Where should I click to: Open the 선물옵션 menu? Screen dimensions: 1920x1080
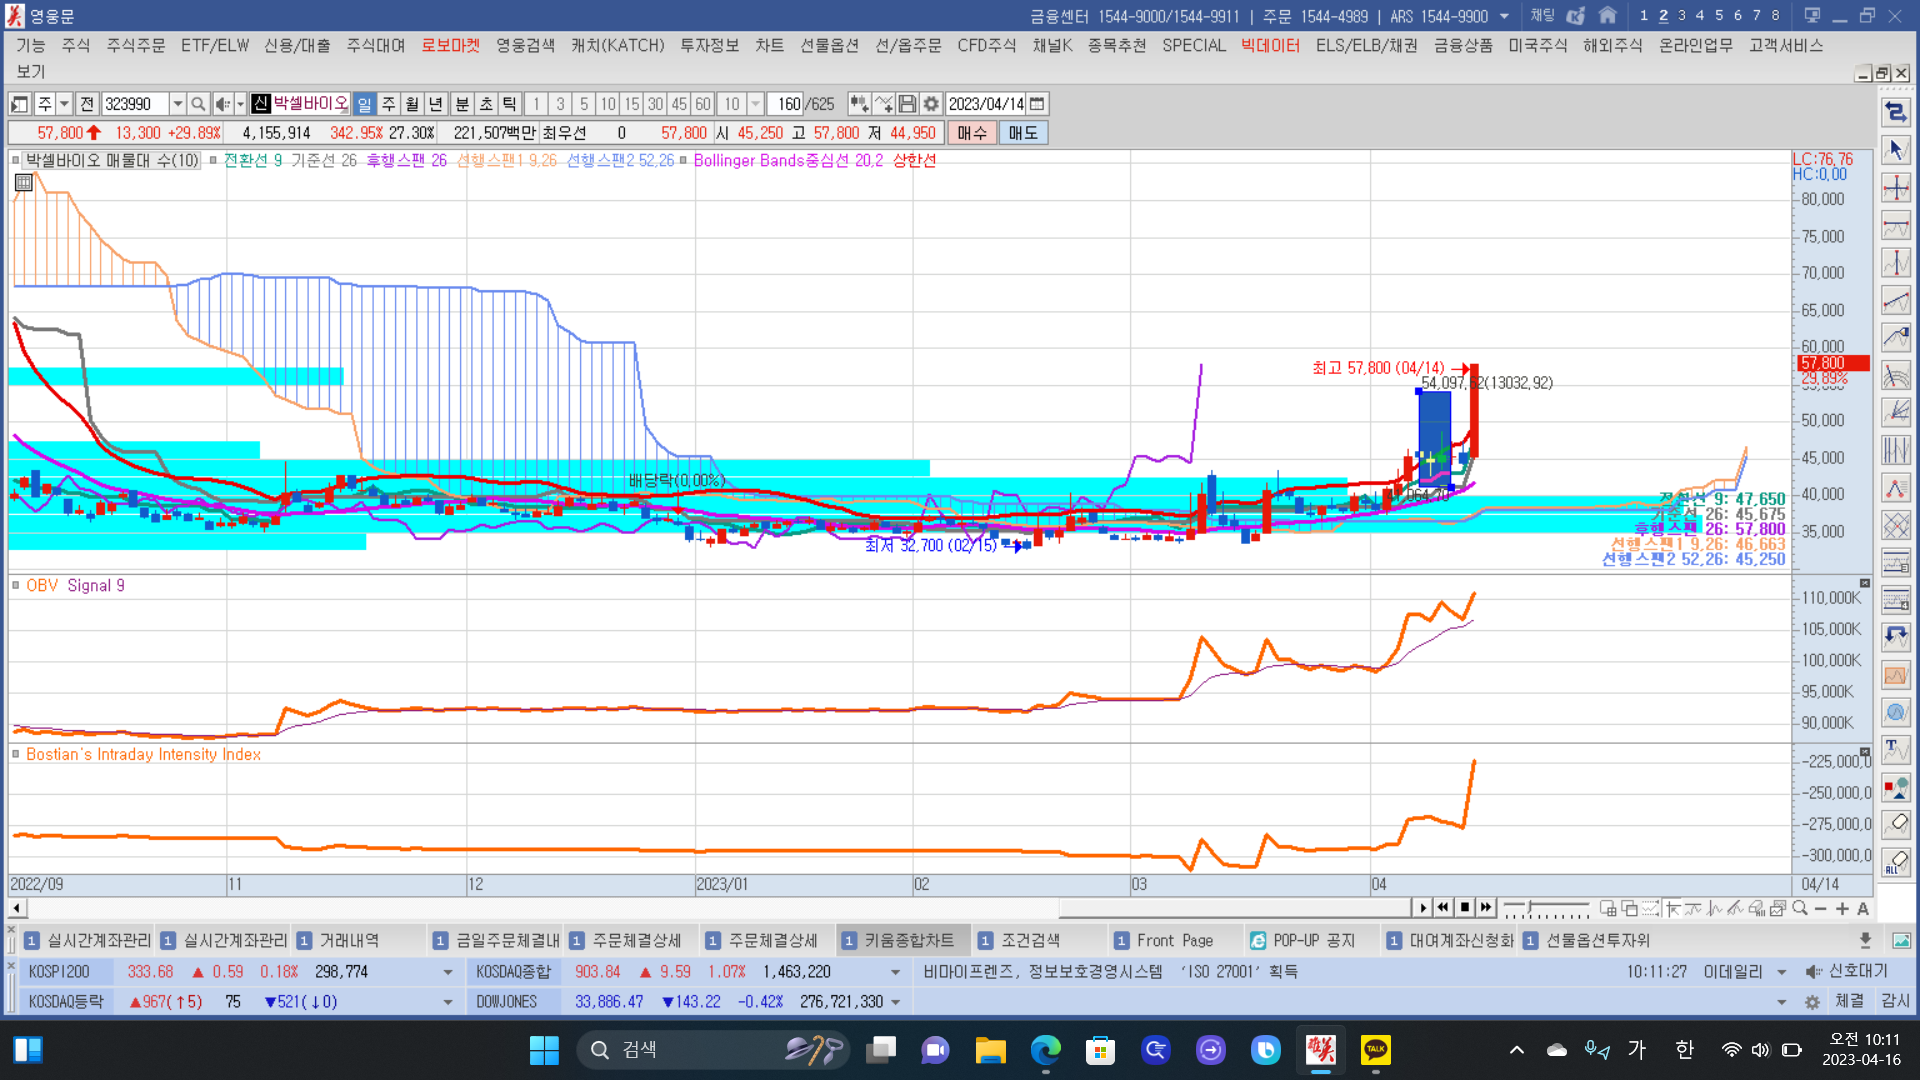[x=829, y=45]
